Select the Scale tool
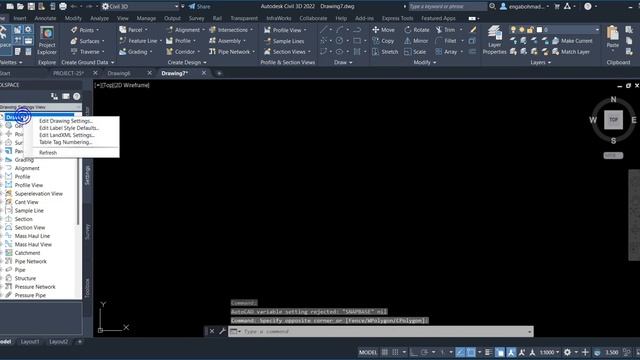Screen dimensions: 640x360 point(415,52)
